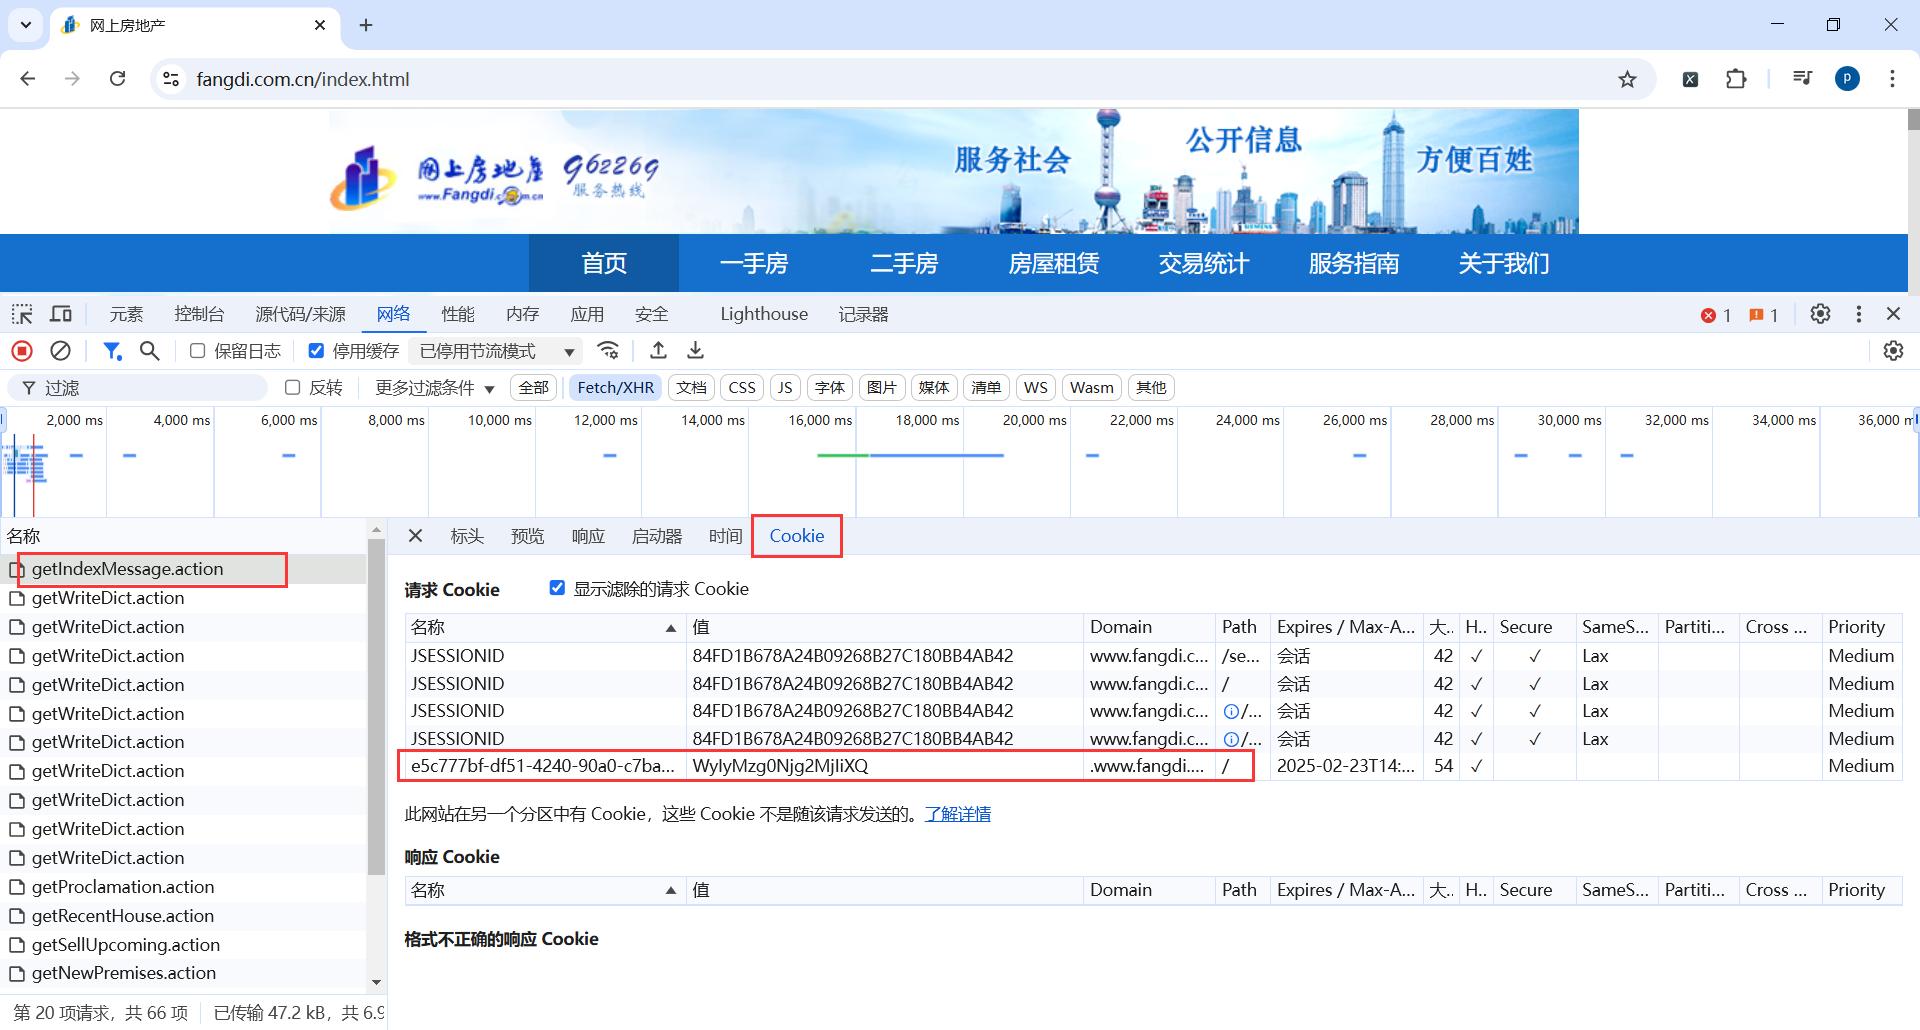Expand the 更多过滤条件 dropdown
The height and width of the screenshot is (1030, 1920).
click(435, 388)
